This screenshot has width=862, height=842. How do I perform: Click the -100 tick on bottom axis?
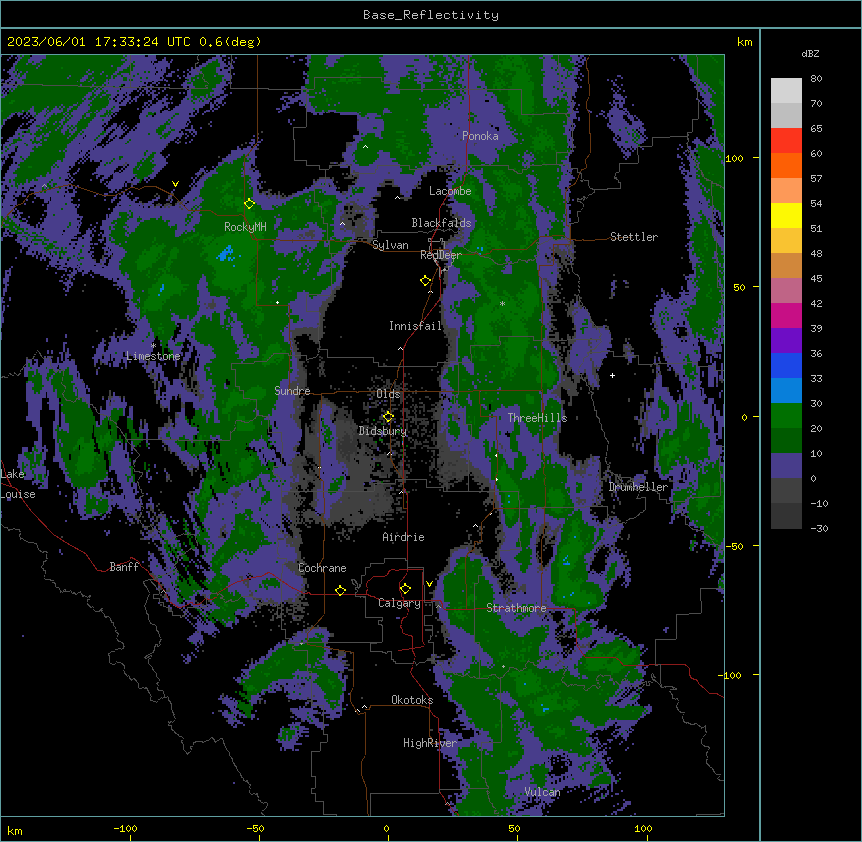(x=125, y=829)
